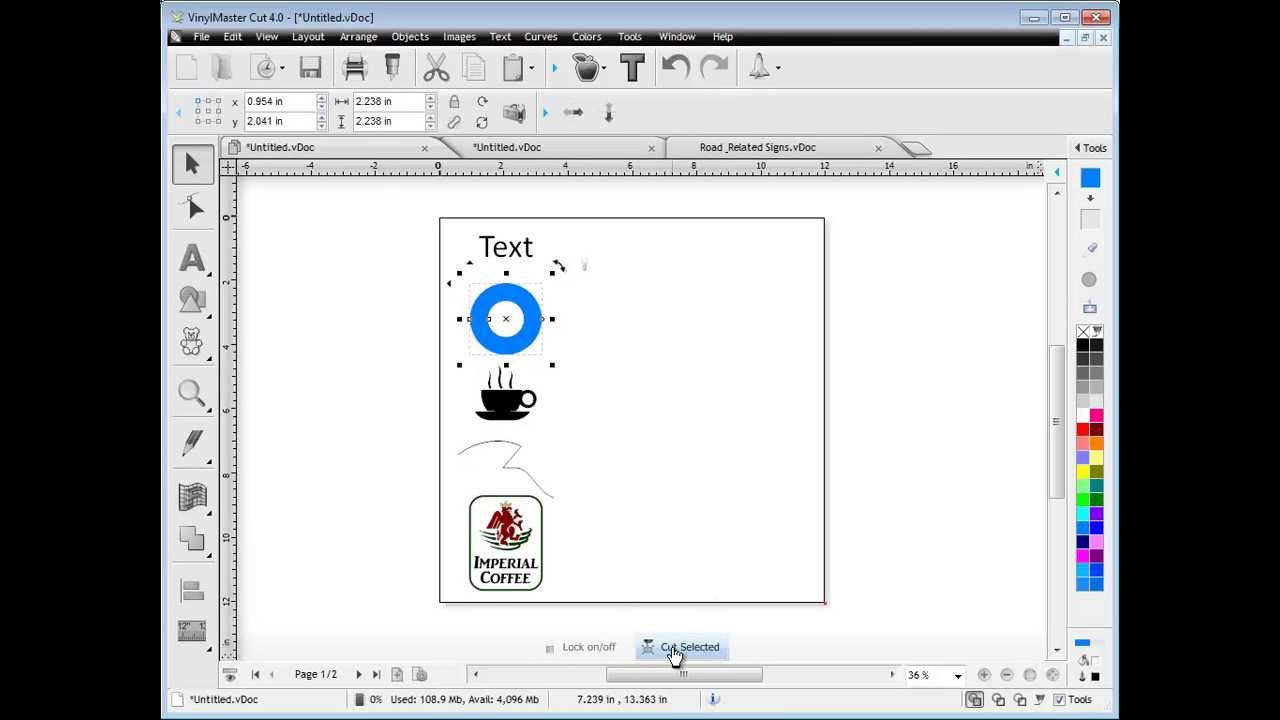Click the New document icon

186,68
